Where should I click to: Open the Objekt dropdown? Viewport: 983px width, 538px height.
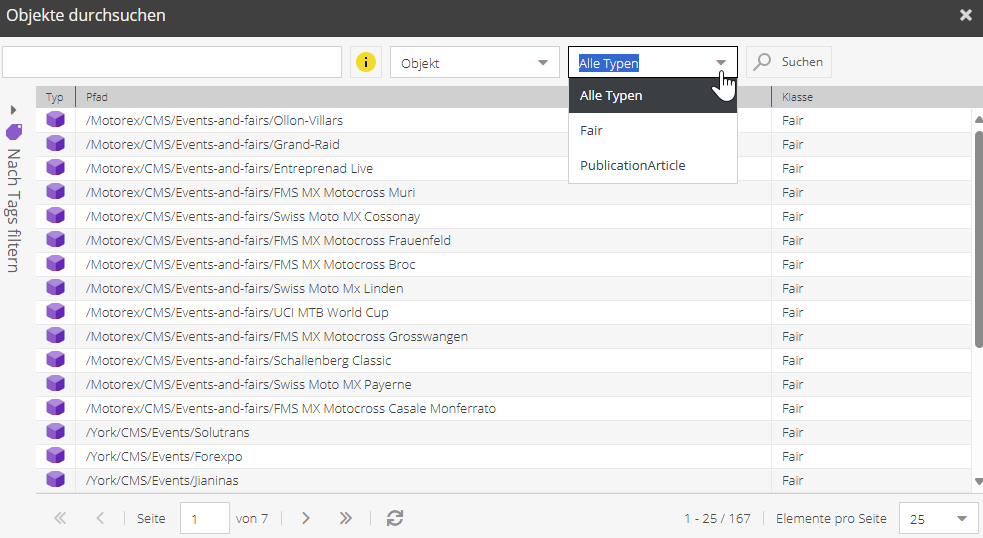[x=474, y=63]
